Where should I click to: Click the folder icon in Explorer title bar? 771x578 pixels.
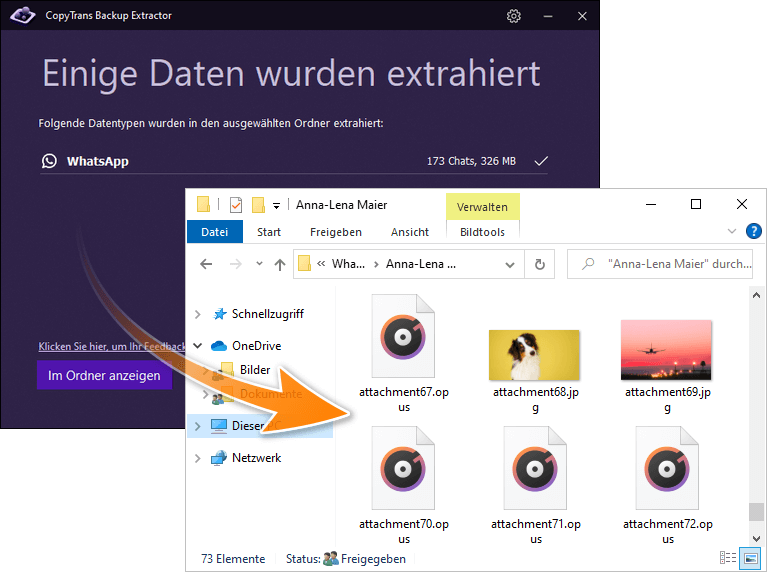click(x=203, y=204)
